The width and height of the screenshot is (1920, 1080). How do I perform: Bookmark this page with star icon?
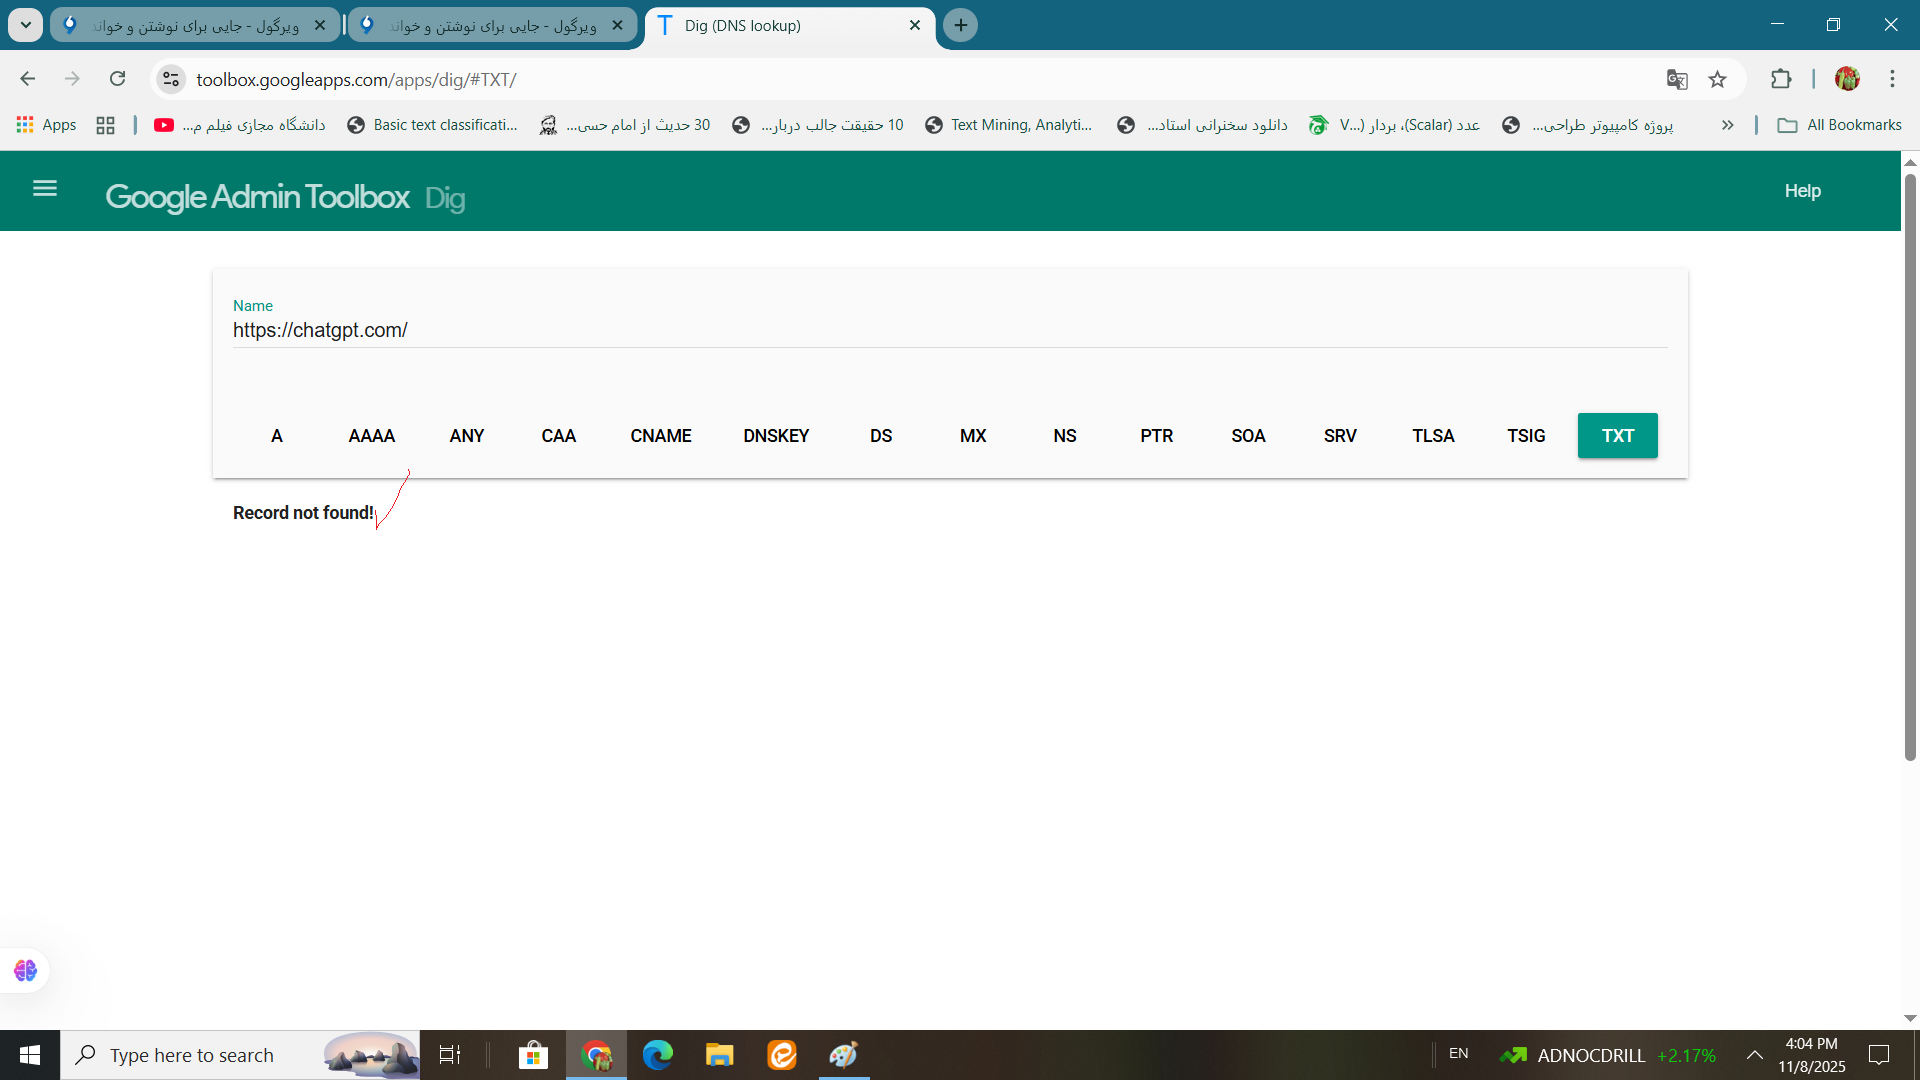(1717, 80)
